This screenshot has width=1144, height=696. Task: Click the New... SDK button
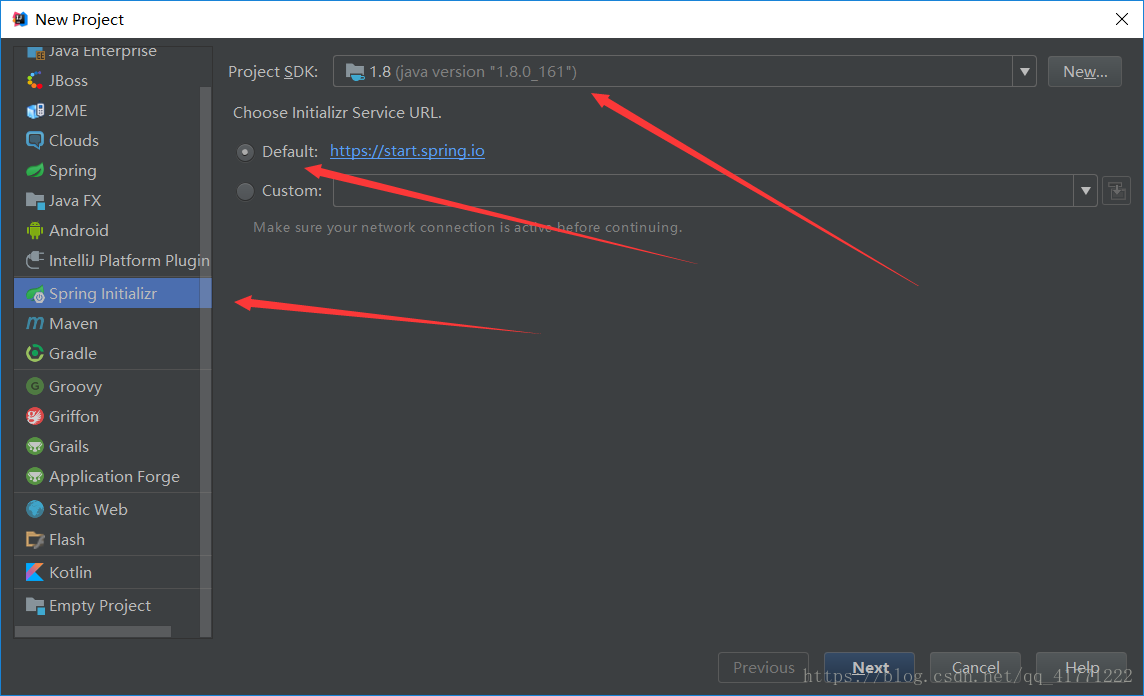pyautogui.click(x=1085, y=71)
